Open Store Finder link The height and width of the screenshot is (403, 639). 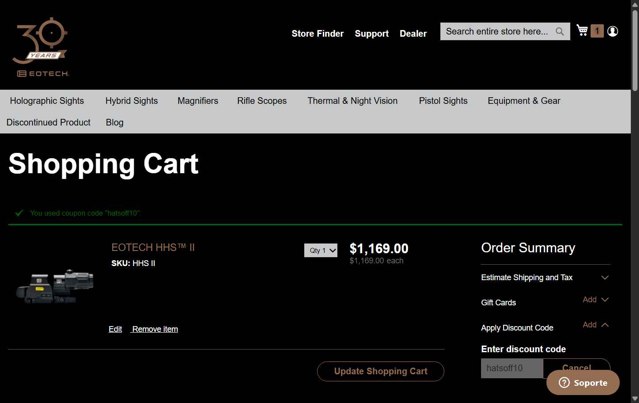(317, 34)
